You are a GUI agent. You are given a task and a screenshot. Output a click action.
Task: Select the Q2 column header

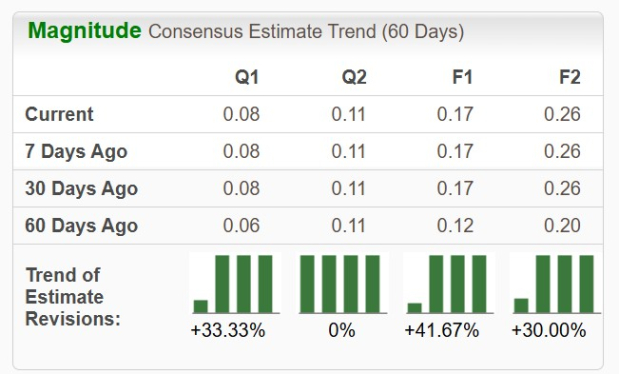click(x=354, y=77)
